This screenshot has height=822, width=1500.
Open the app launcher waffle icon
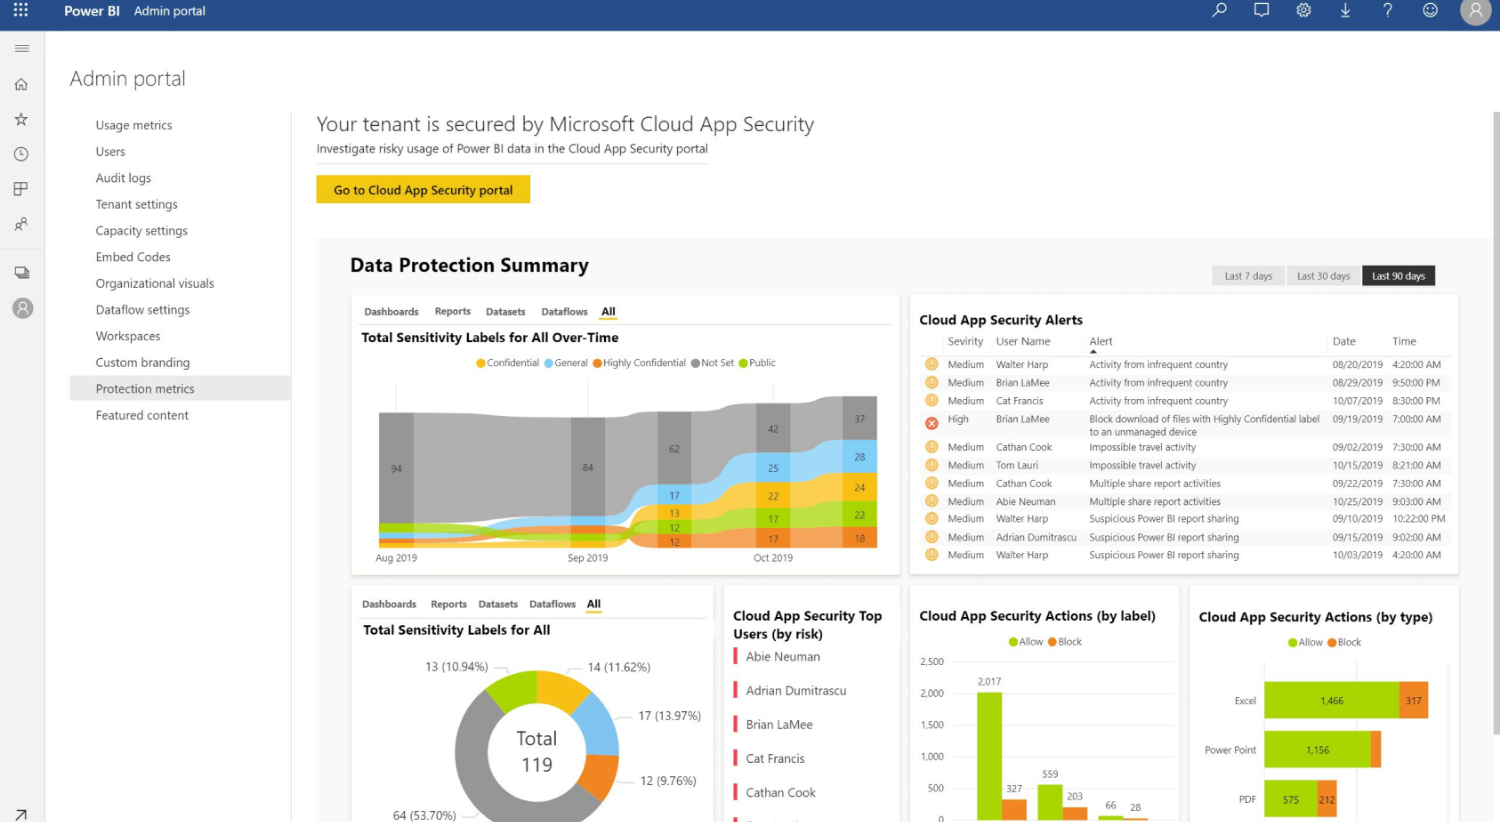tap(20, 11)
